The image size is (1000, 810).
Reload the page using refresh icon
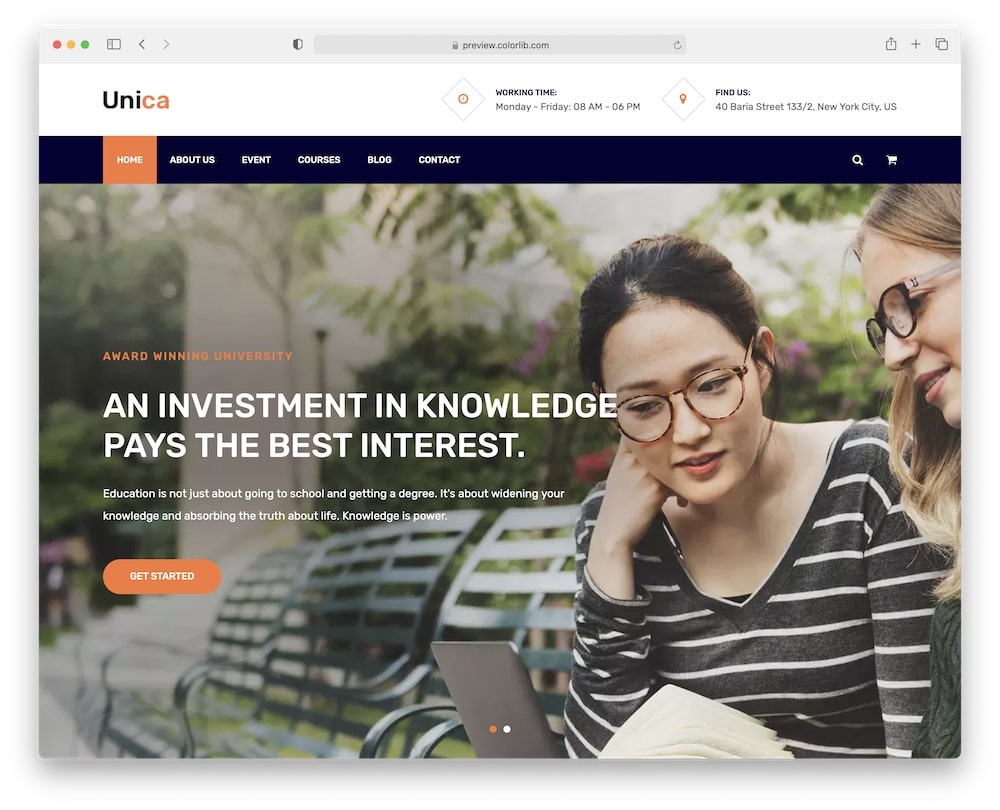[677, 45]
